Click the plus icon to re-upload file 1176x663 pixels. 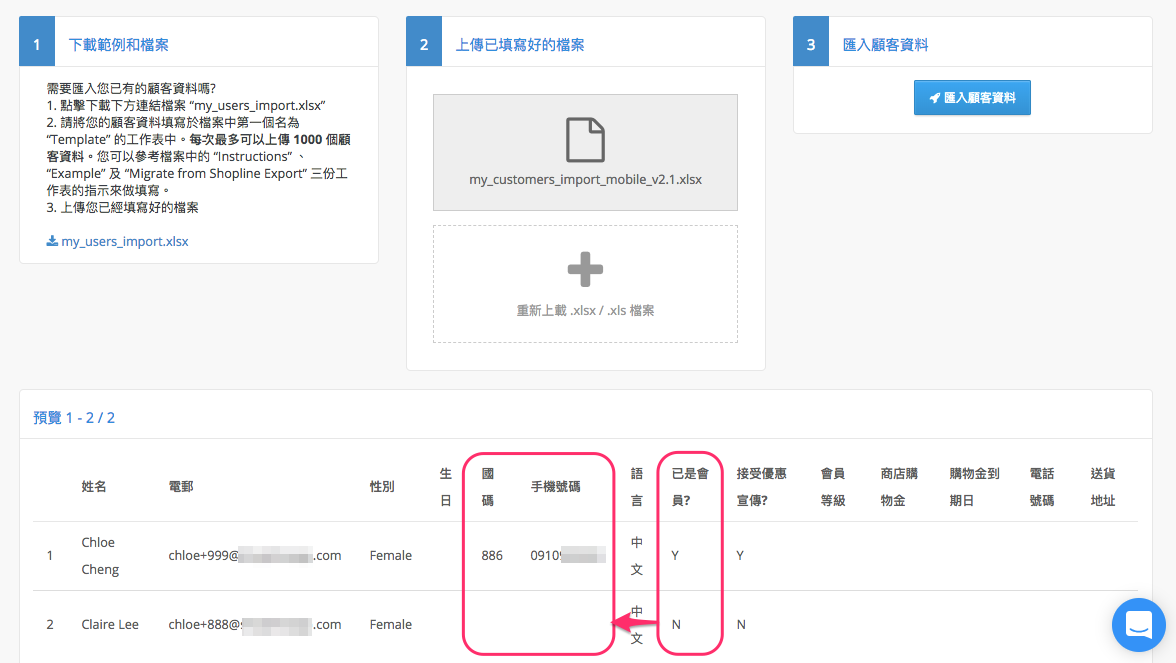coord(585,269)
